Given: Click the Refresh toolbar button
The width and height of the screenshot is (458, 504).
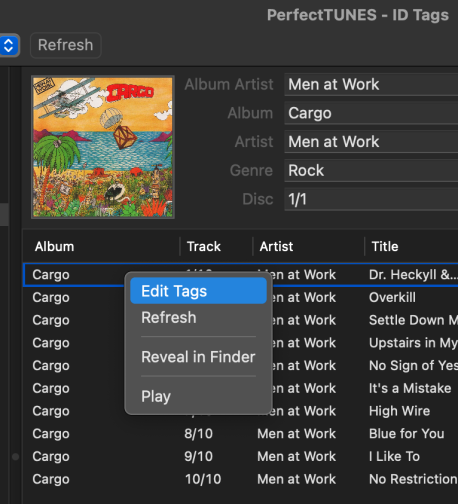Looking at the screenshot, I should (x=66, y=45).
